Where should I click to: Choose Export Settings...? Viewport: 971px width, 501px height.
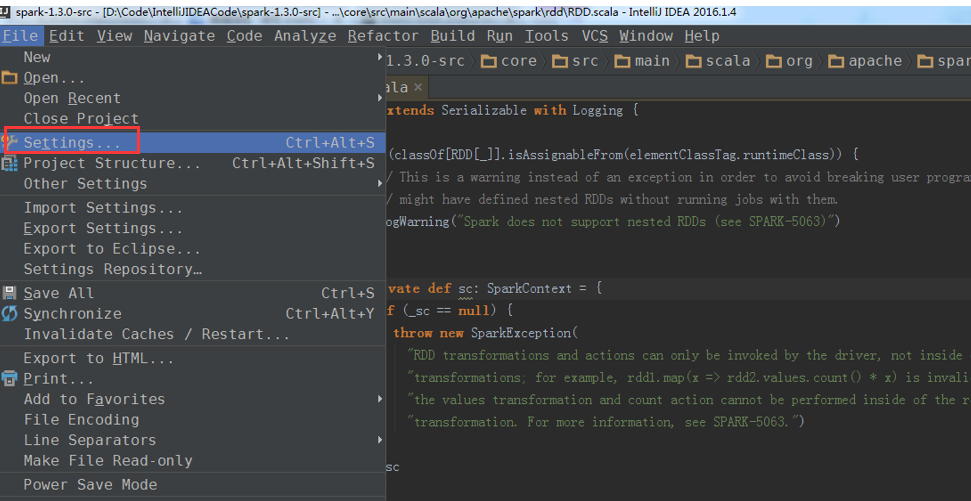[193, 229]
